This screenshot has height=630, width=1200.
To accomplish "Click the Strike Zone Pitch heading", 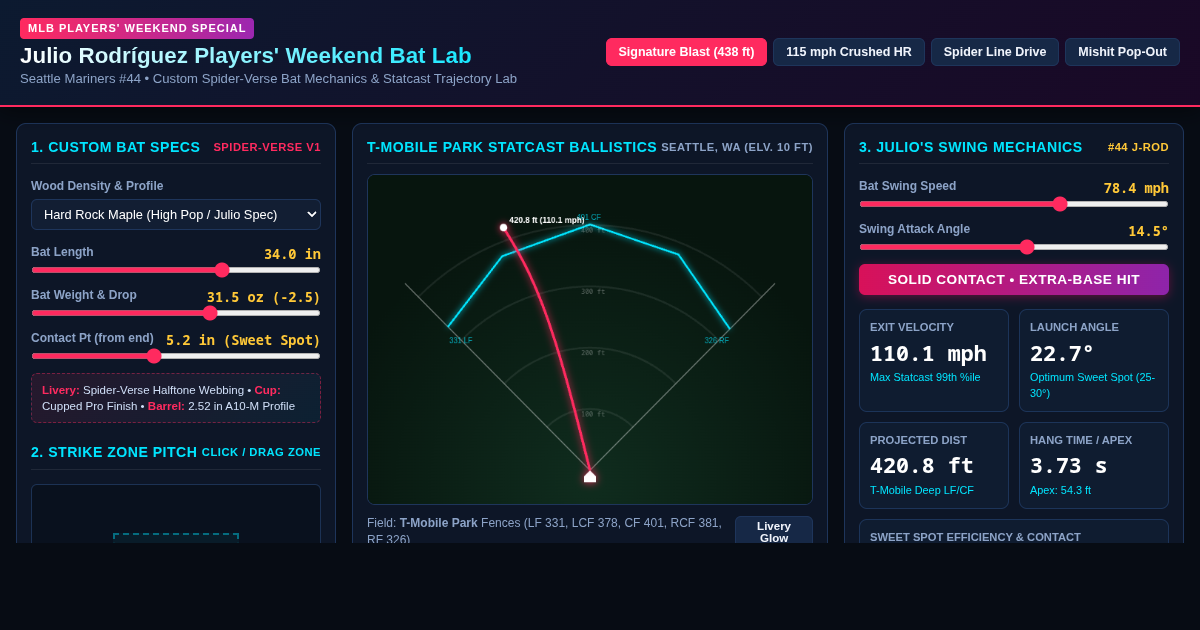I will click(114, 452).
